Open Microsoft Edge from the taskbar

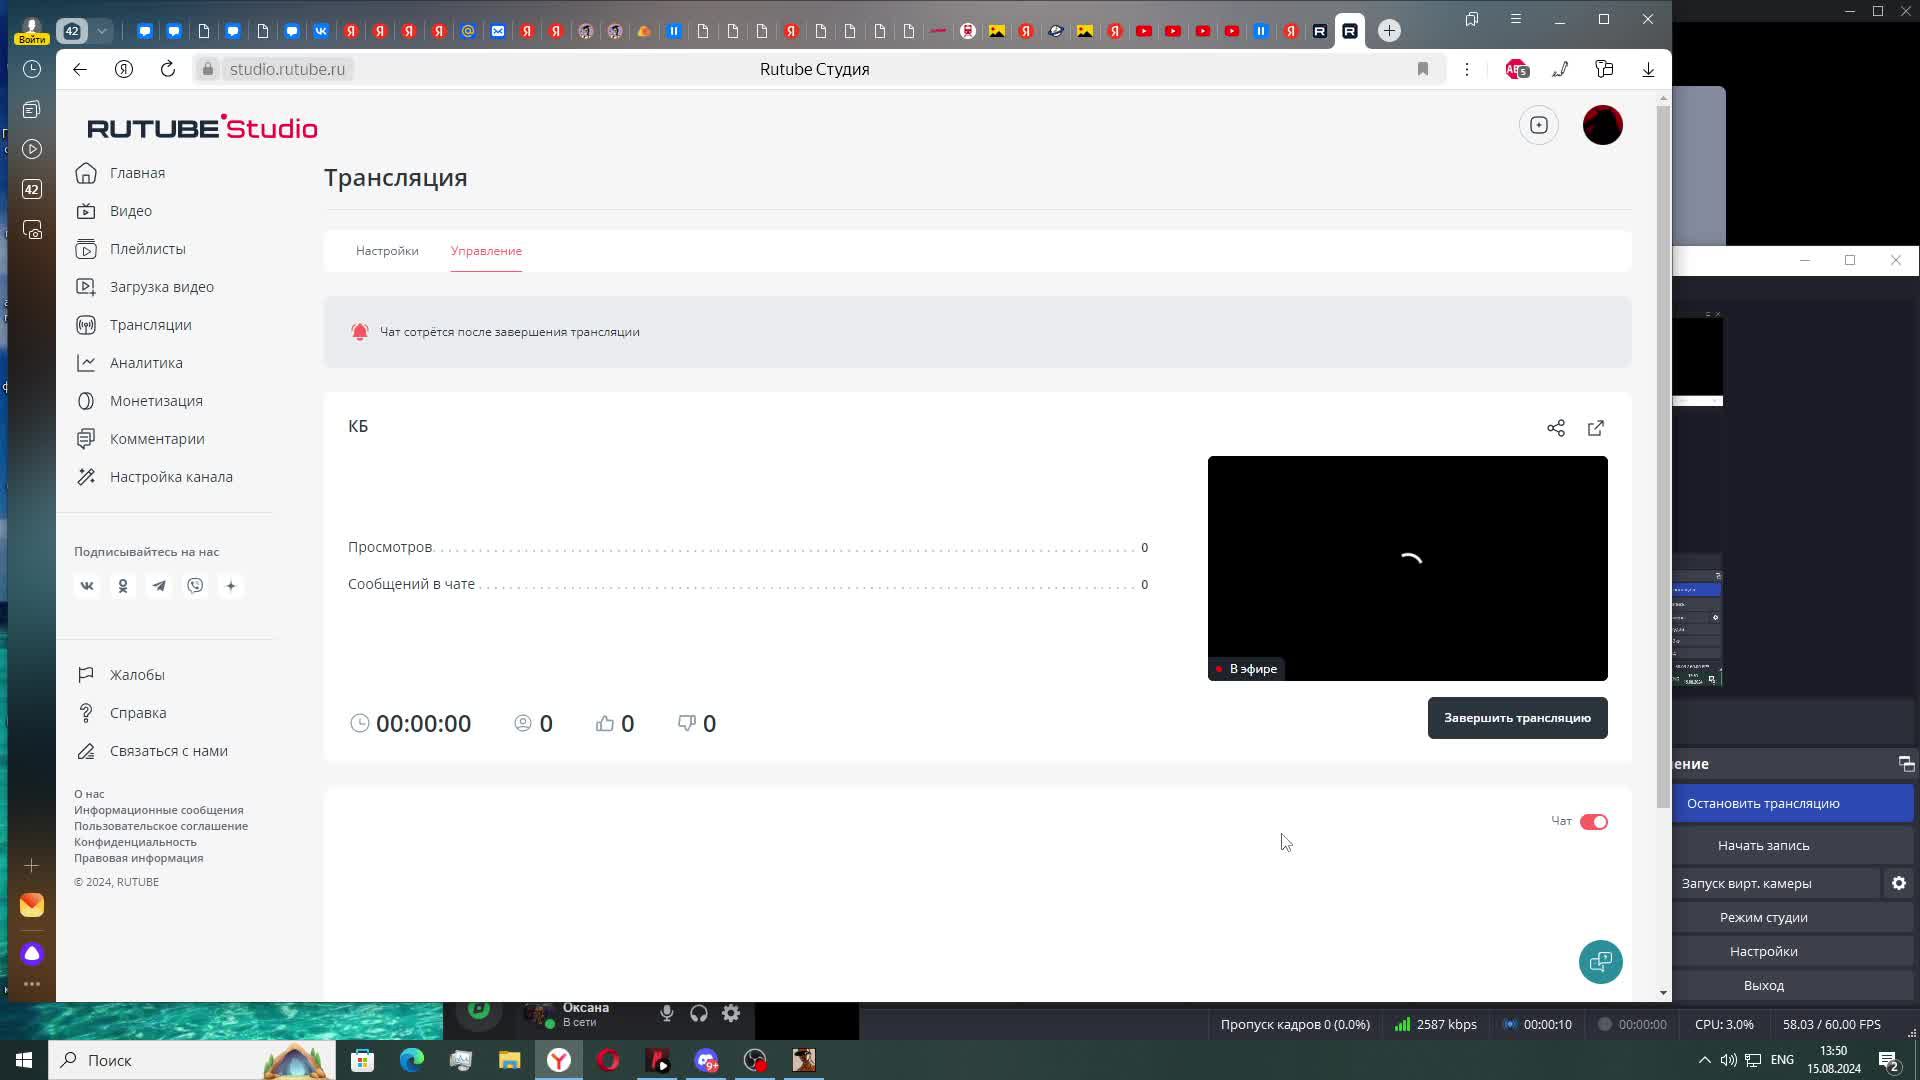412,1060
